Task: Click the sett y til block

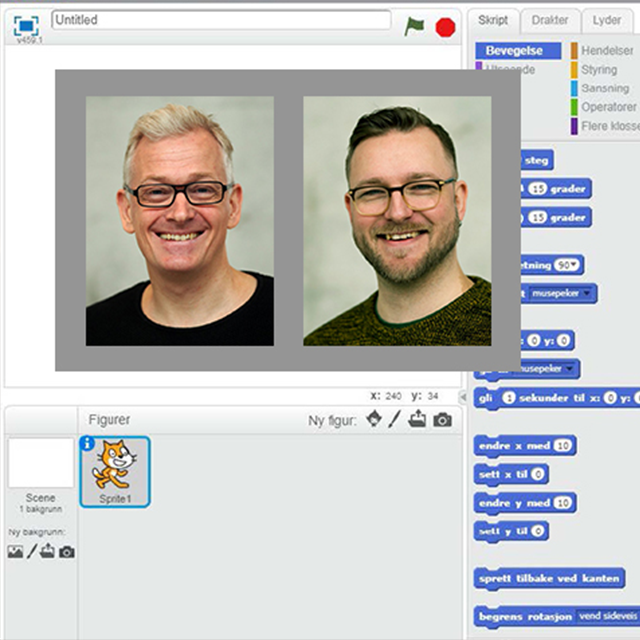Action: (x=511, y=531)
